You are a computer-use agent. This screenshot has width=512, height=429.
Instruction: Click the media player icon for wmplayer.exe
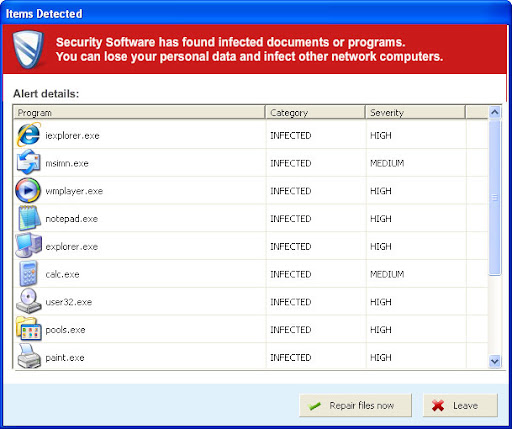[28, 190]
